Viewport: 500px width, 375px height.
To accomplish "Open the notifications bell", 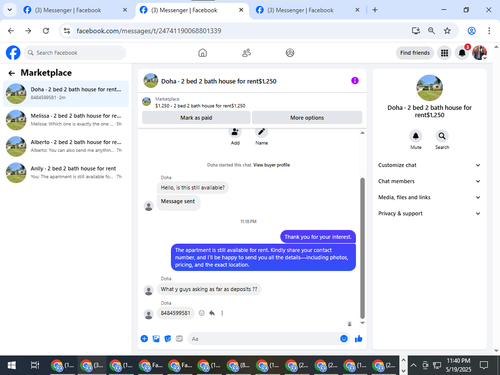I will point(462,53).
